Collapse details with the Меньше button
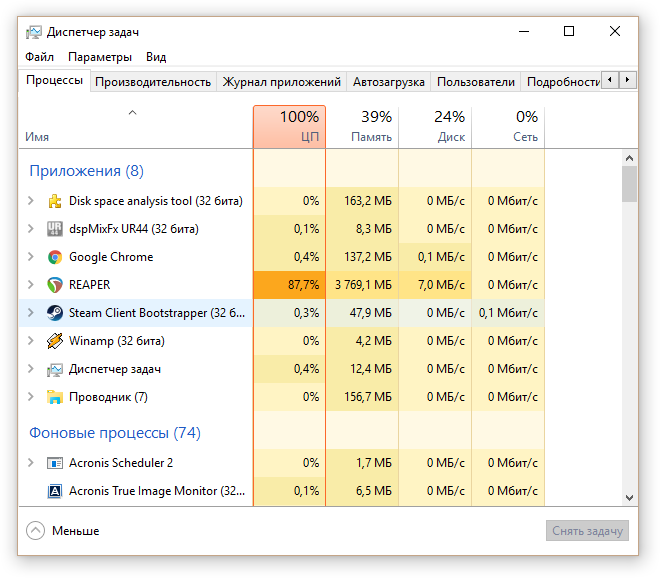 pos(63,531)
